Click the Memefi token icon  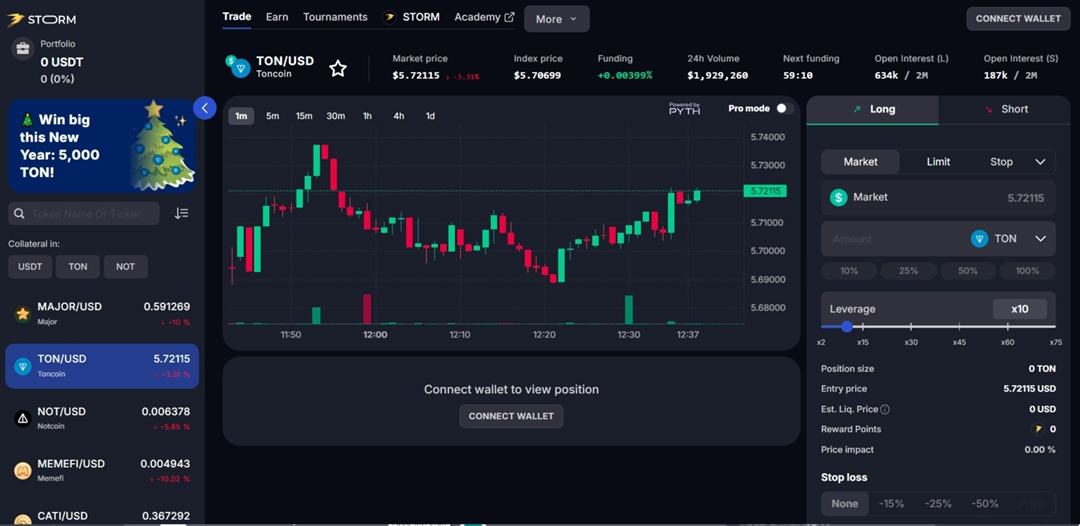click(x=23, y=471)
